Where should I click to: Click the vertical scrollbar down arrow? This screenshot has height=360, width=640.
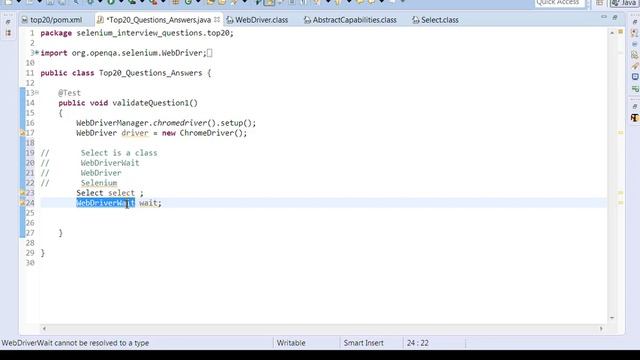(612, 318)
